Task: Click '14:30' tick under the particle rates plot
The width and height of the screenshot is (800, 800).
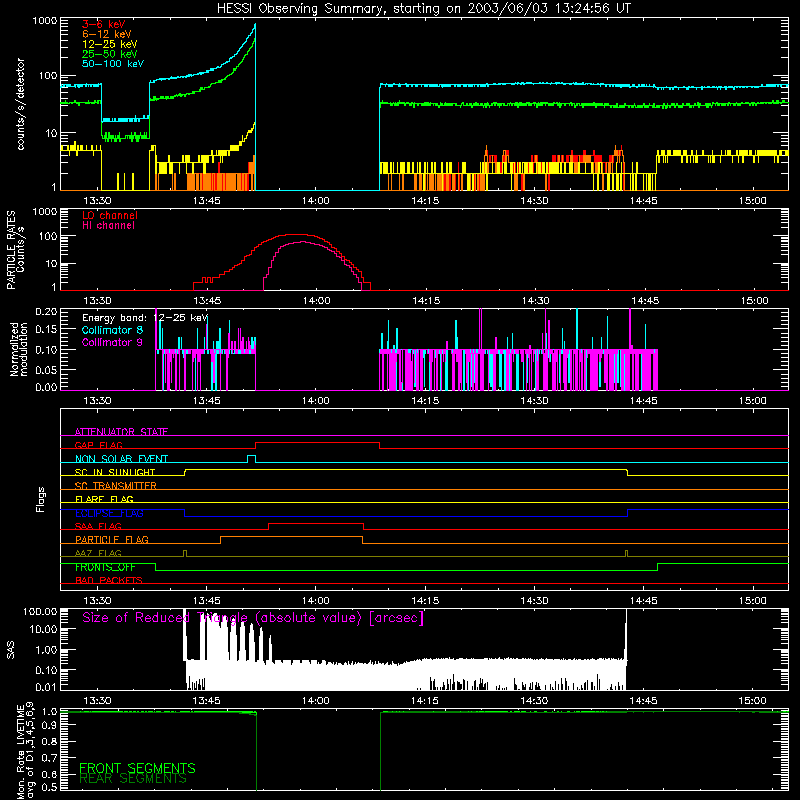Action: tap(536, 301)
